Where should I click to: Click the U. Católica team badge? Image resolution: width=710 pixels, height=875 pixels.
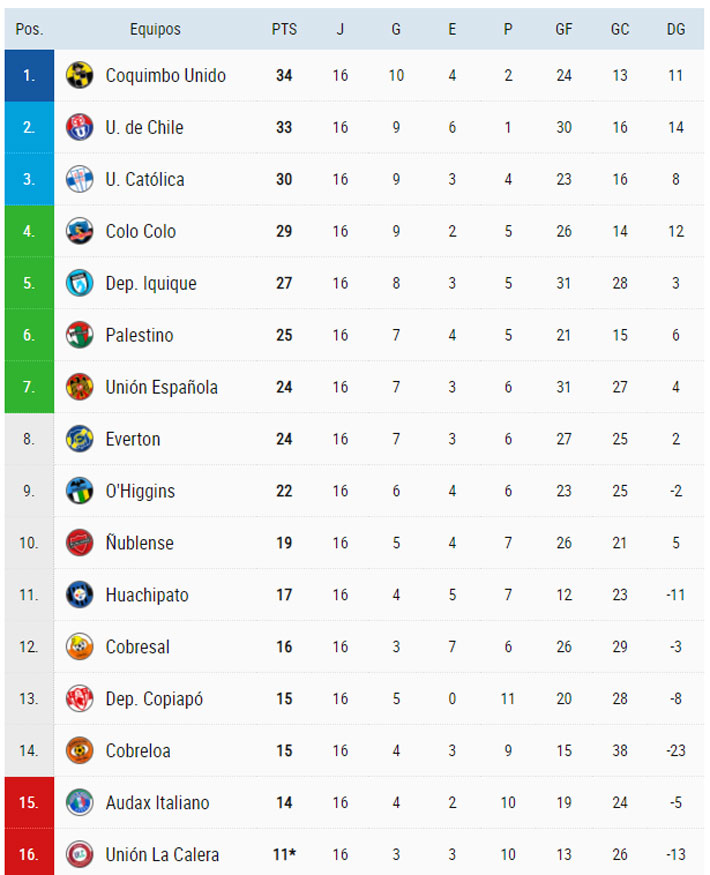(79, 179)
